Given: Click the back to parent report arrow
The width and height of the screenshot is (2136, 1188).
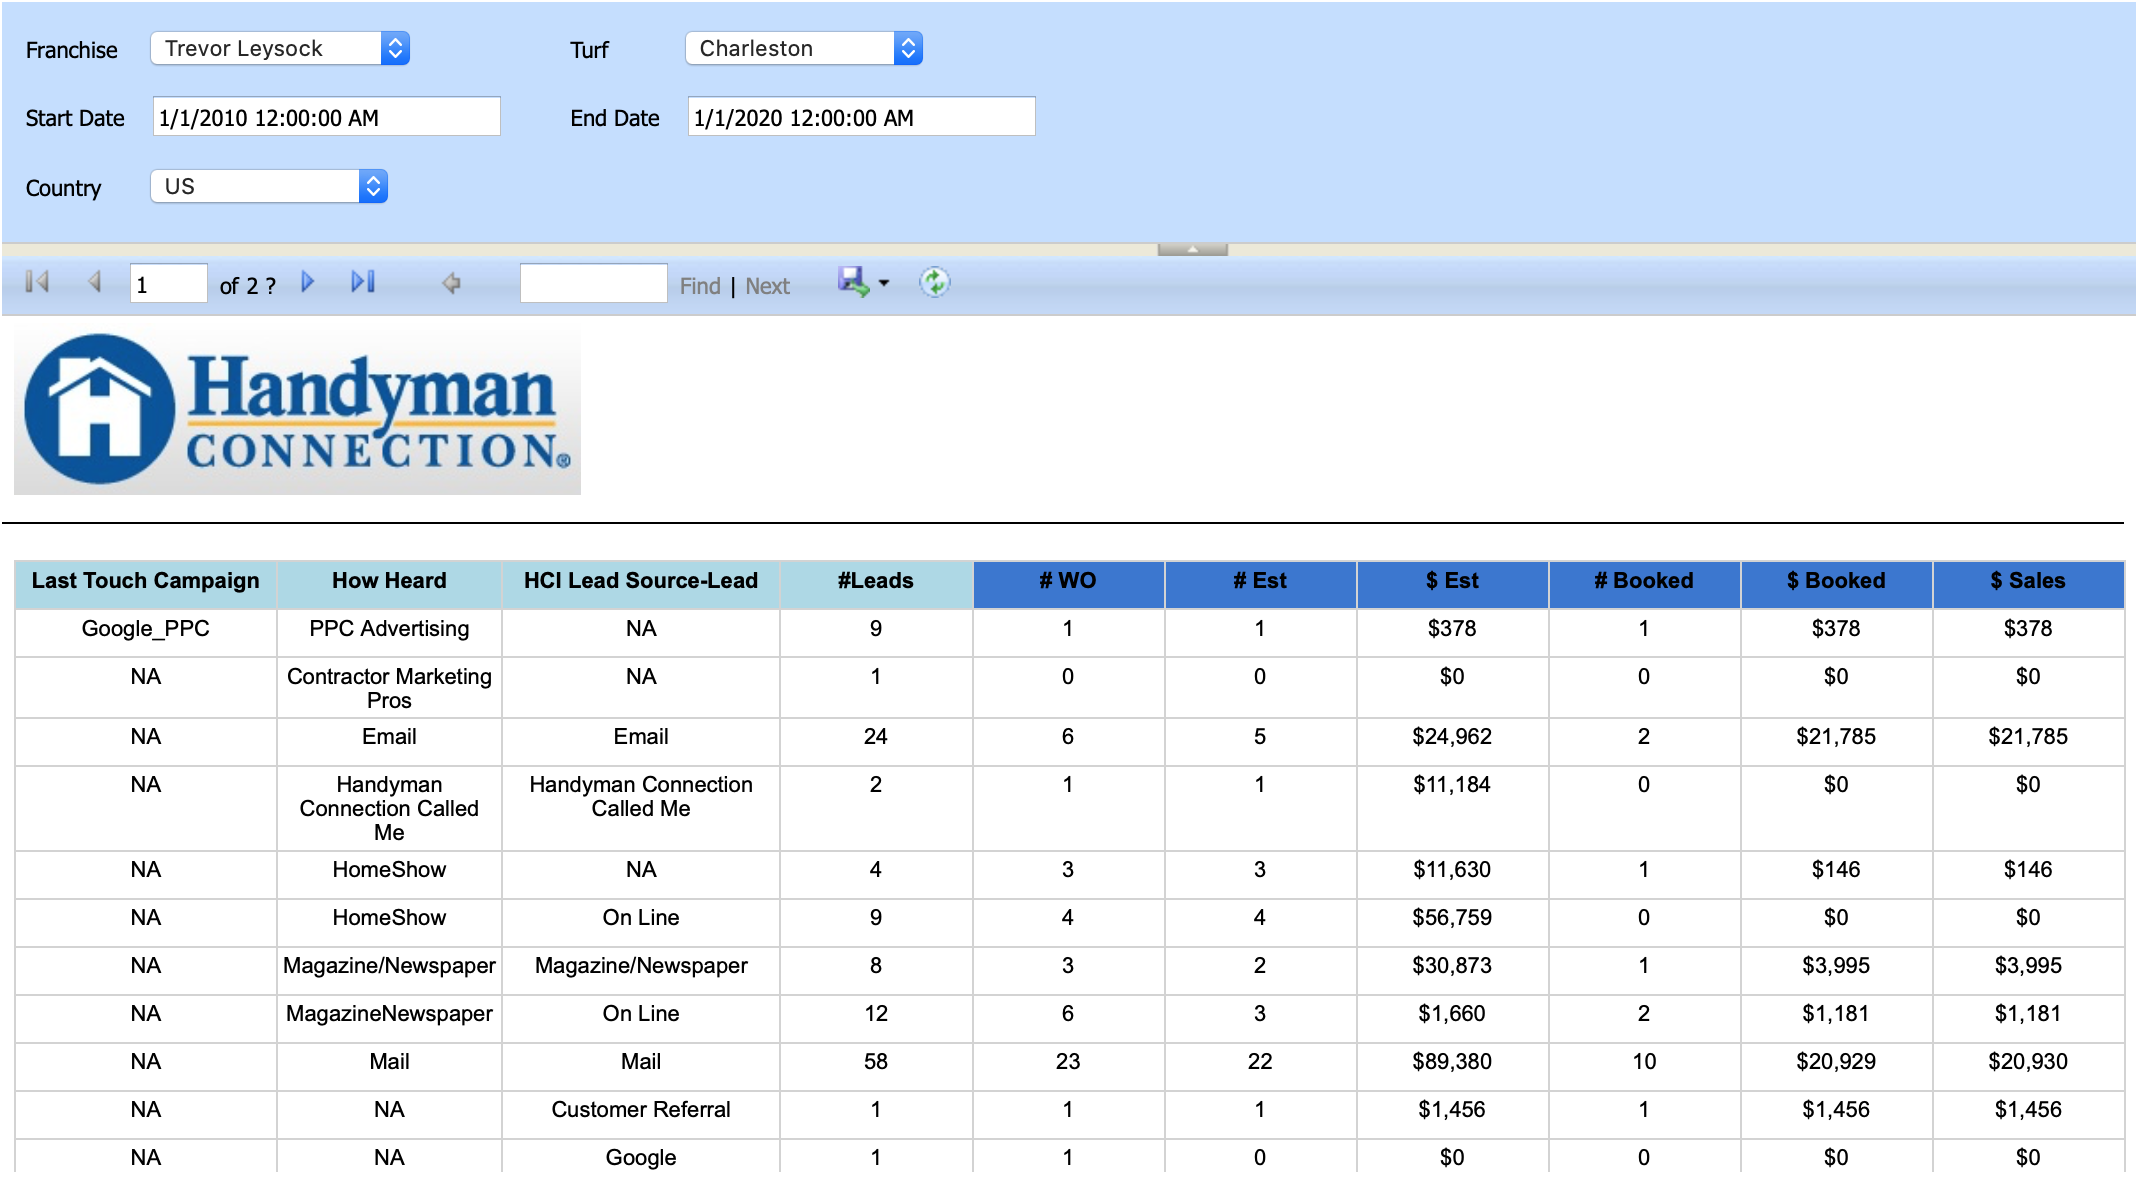Looking at the screenshot, I should point(451,284).
